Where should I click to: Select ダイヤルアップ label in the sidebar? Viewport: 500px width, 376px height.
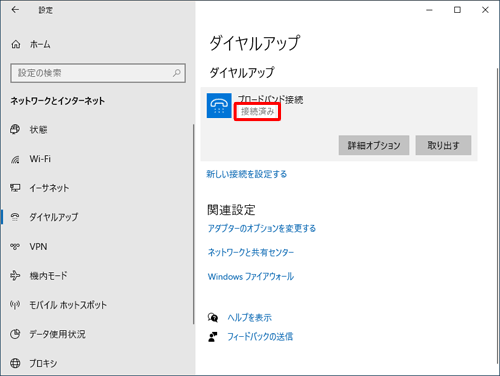54,217
